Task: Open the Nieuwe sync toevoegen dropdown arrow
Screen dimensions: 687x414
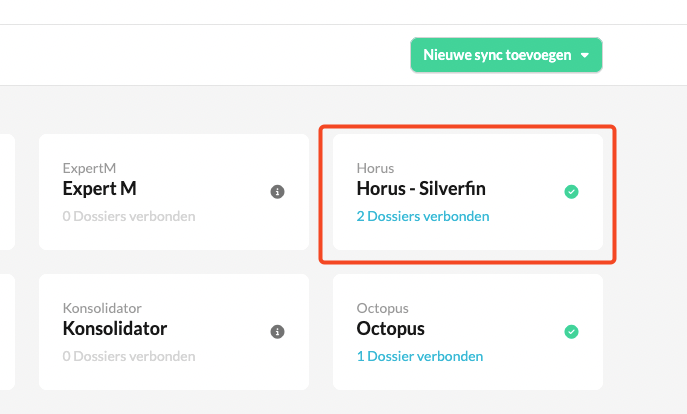Action: click(585, 55)
